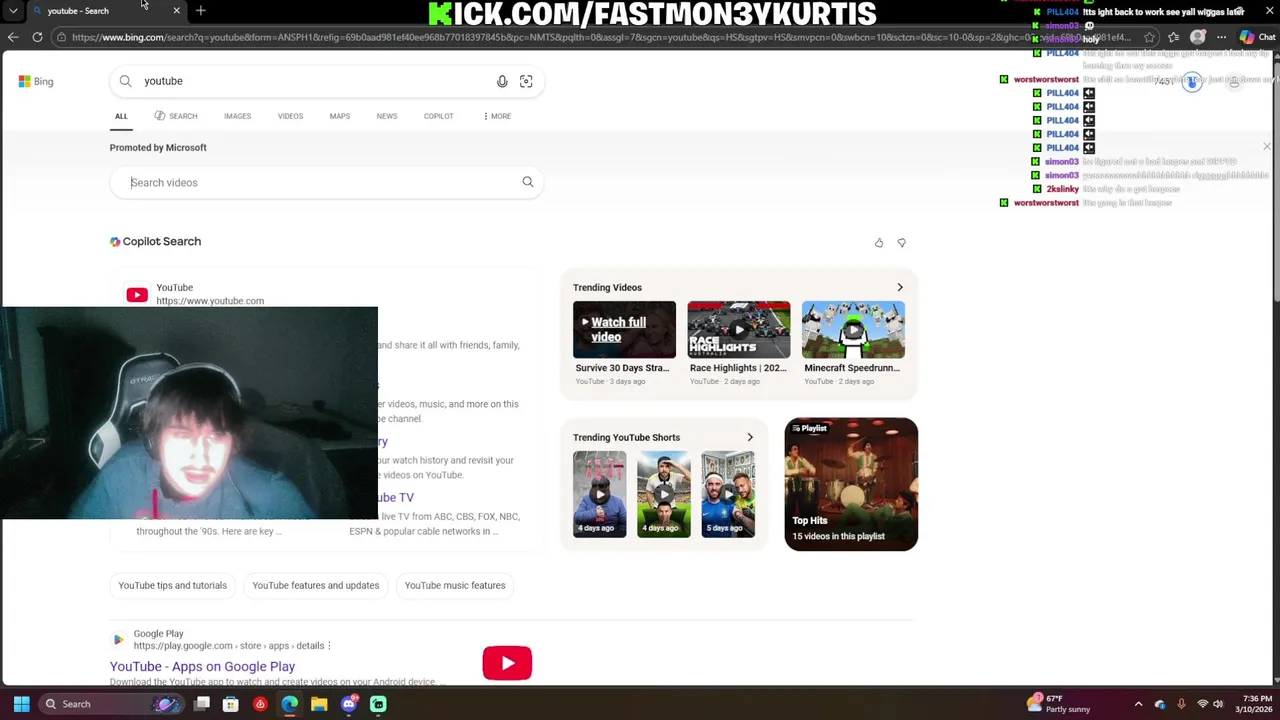The image size is (1280, 720).
Task: Click YouTube tips and tutorials chip
Action: [172, 585]
